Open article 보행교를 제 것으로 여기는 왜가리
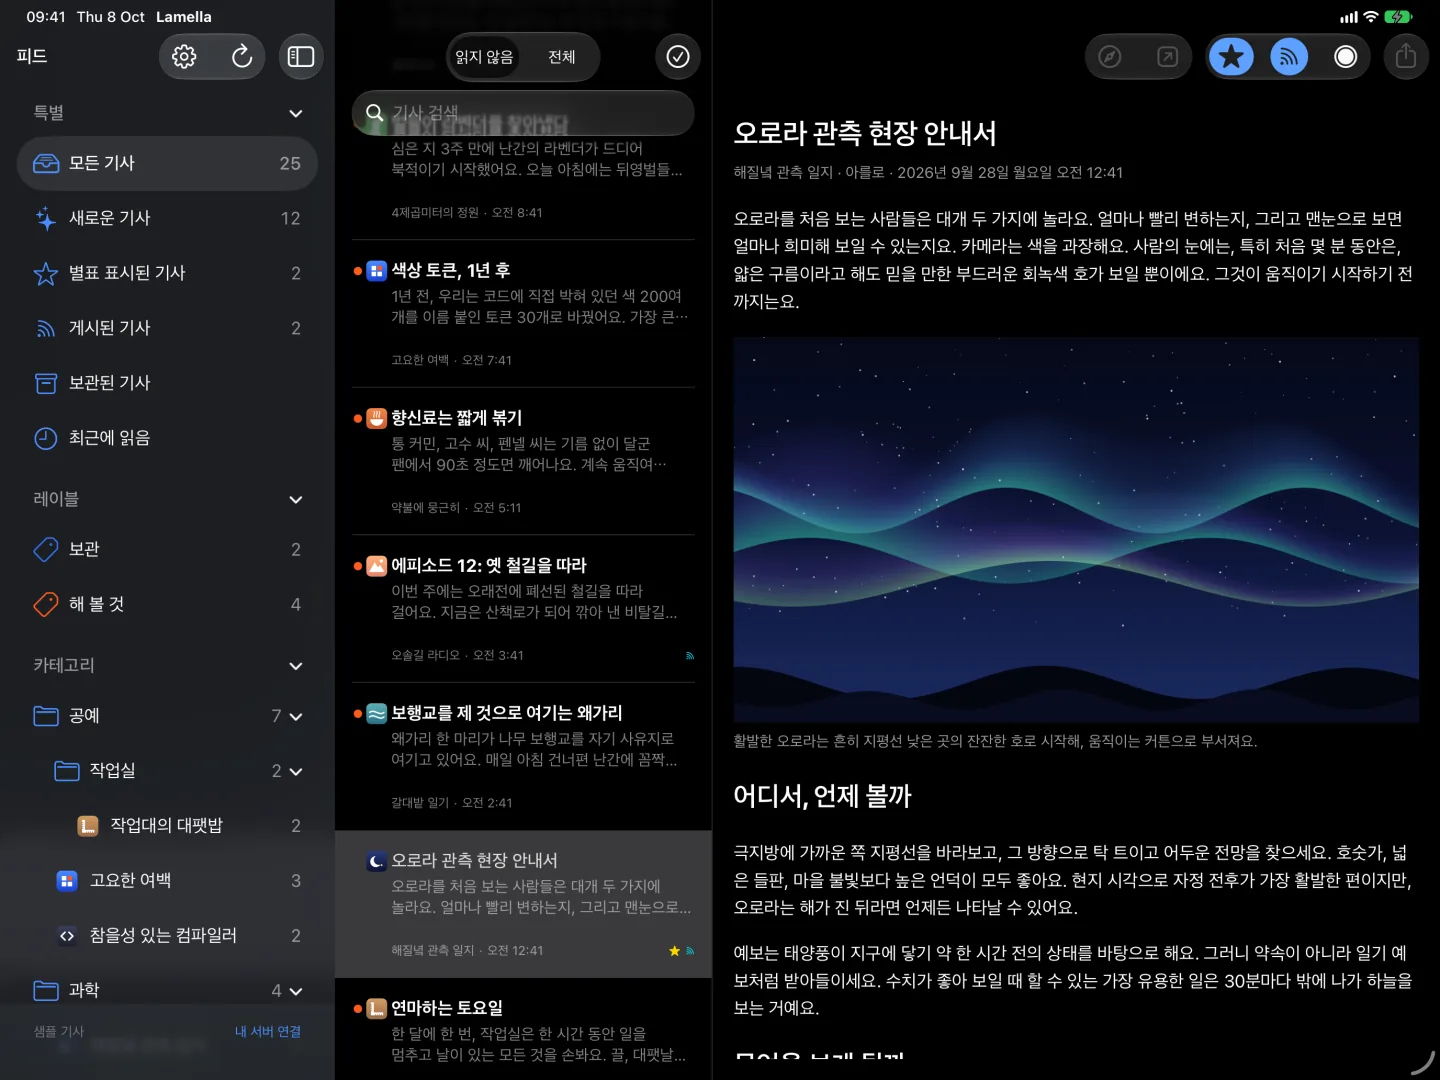The height and width of the screenshot is (1080, 1440). click(x=523, y=756)
